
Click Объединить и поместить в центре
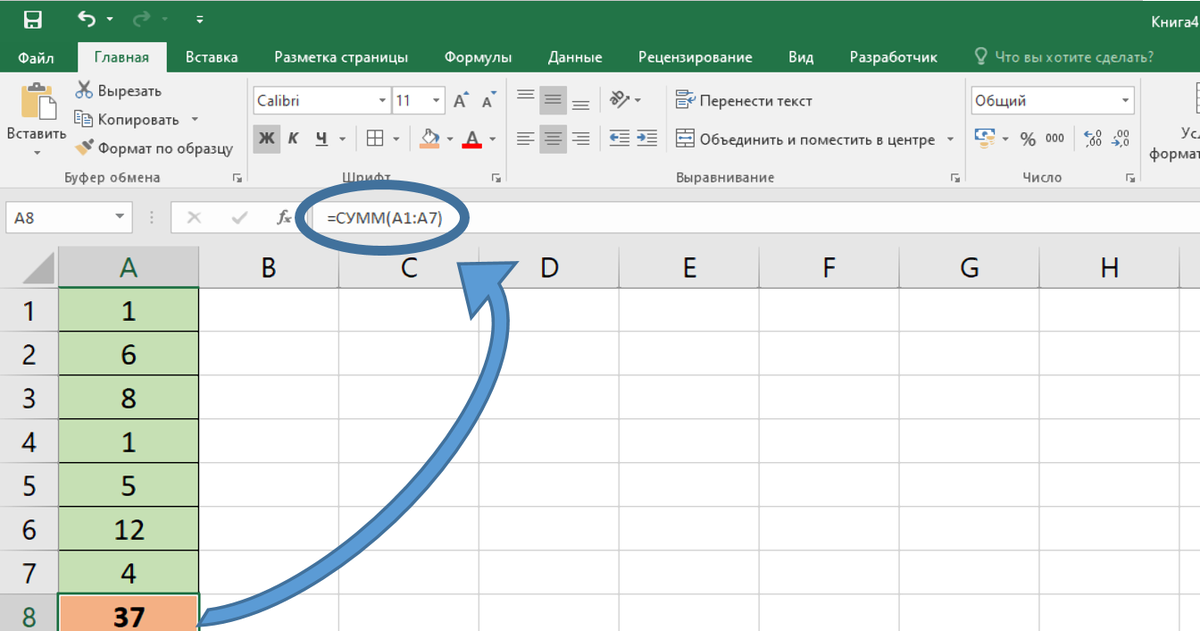tap(806, 139)
